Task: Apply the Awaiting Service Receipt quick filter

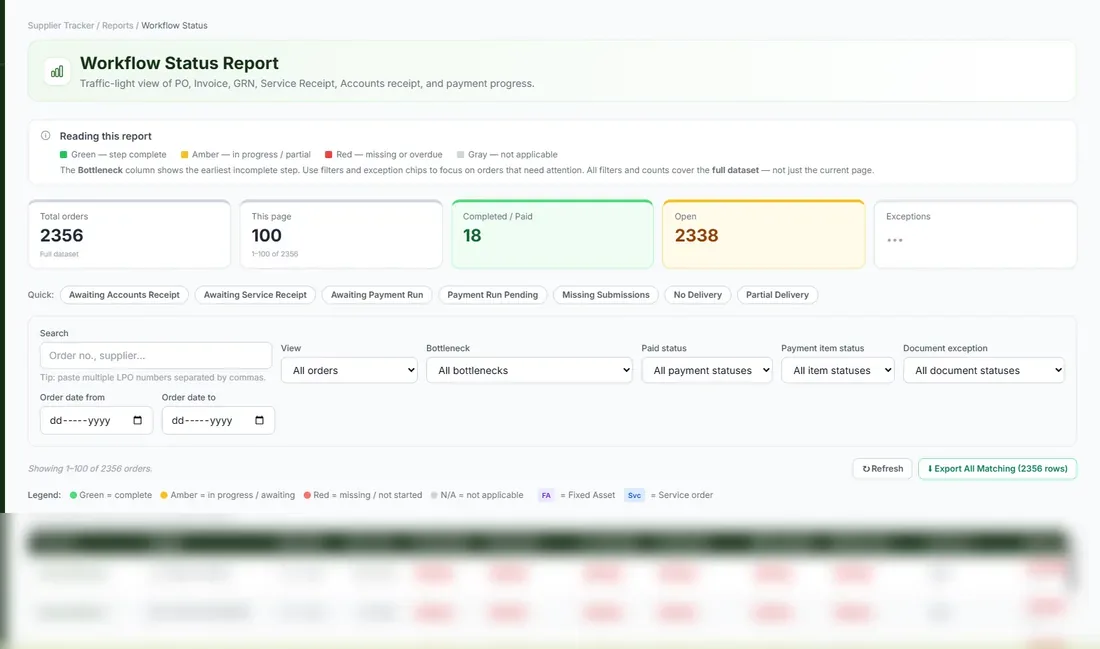Action: [x=255, y=295]
